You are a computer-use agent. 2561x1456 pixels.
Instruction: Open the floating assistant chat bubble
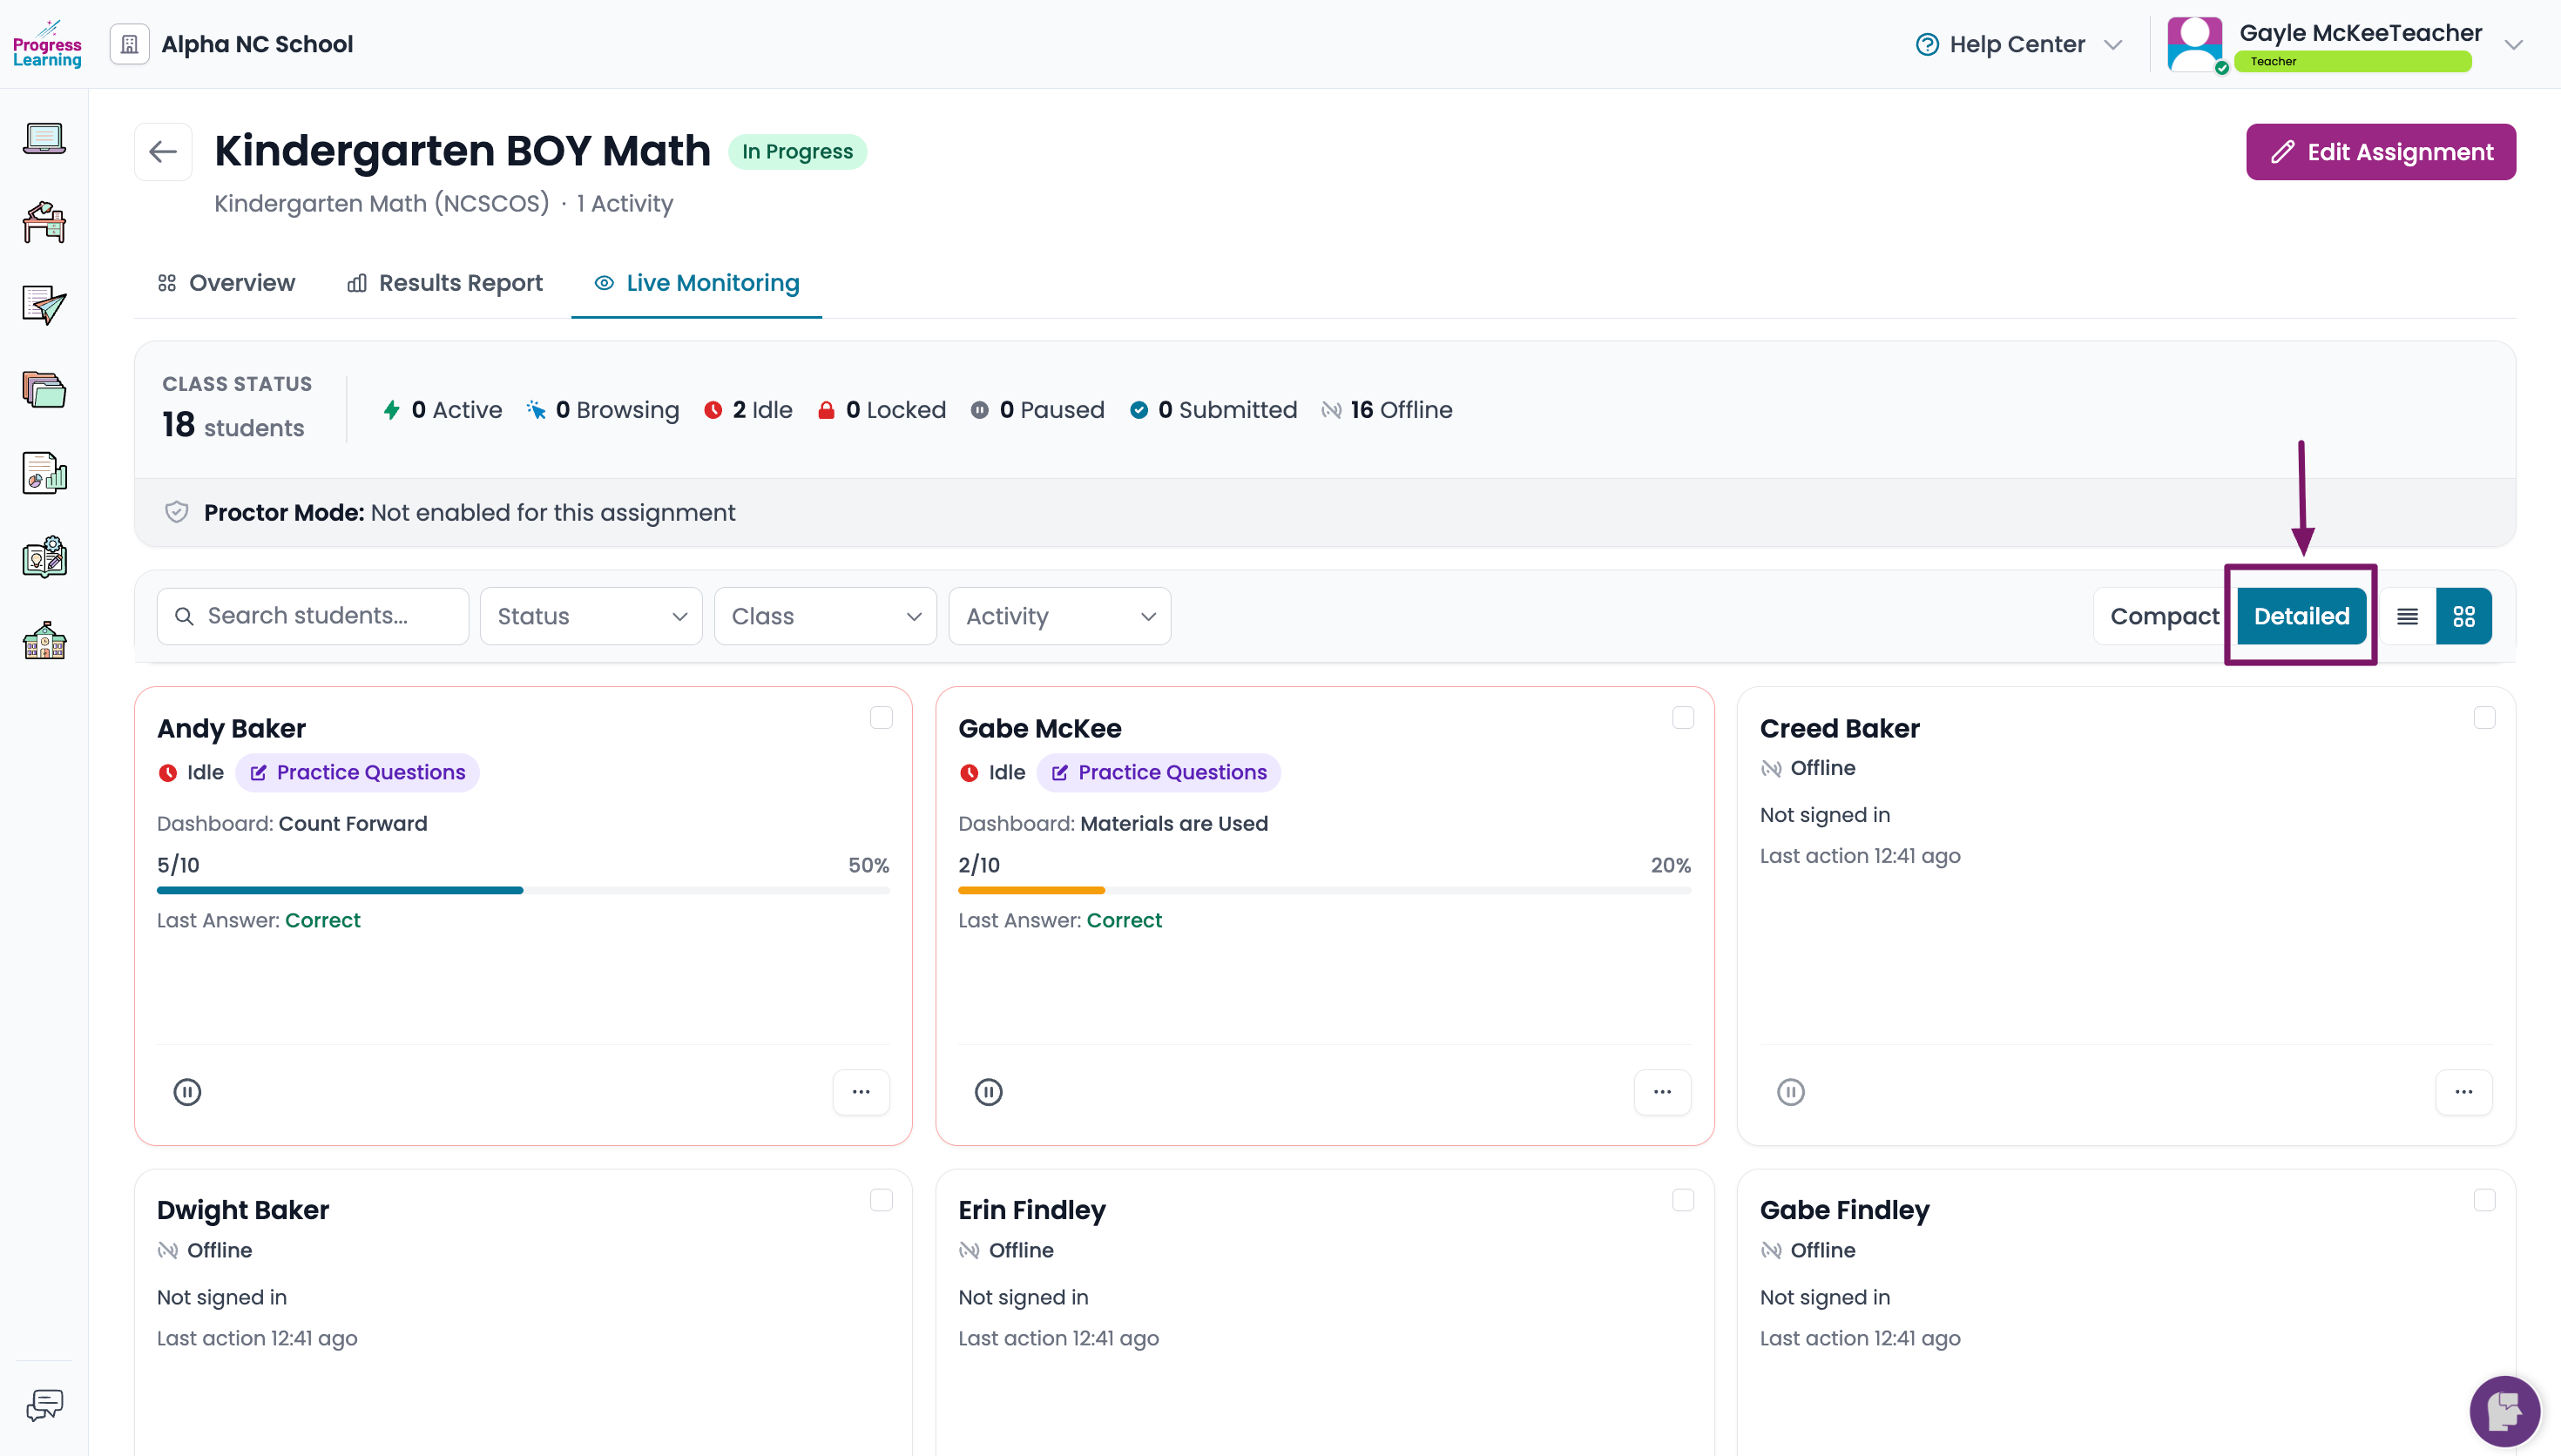coord(2505,1412)
